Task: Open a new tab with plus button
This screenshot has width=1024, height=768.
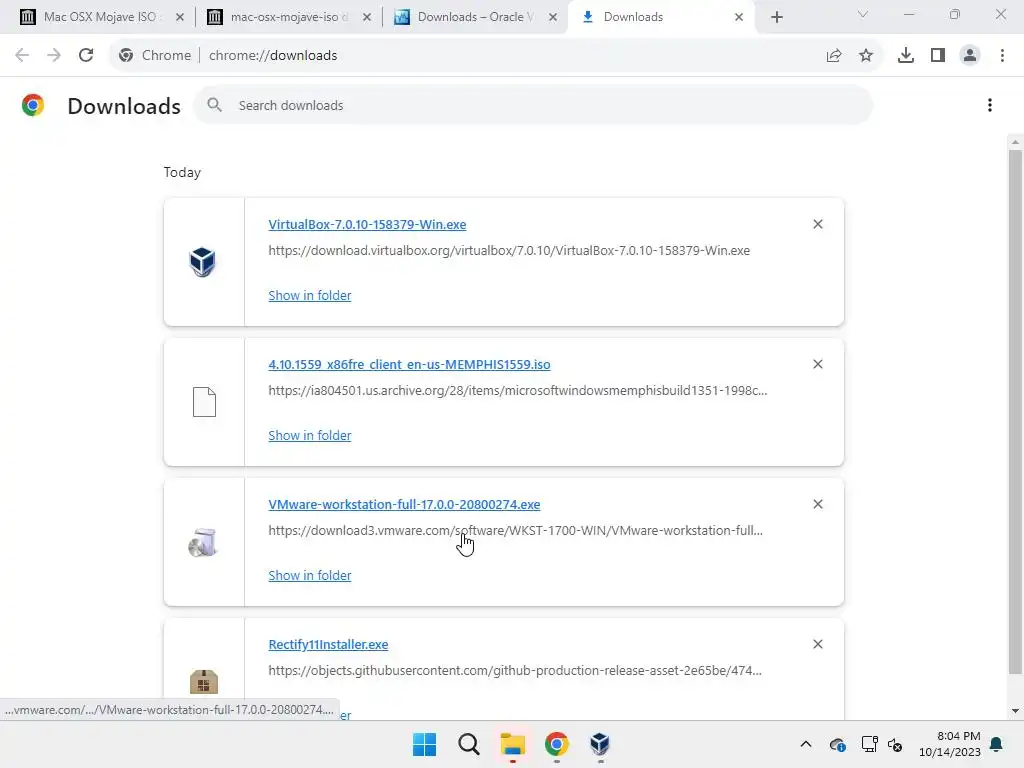Action: point(776,17)
